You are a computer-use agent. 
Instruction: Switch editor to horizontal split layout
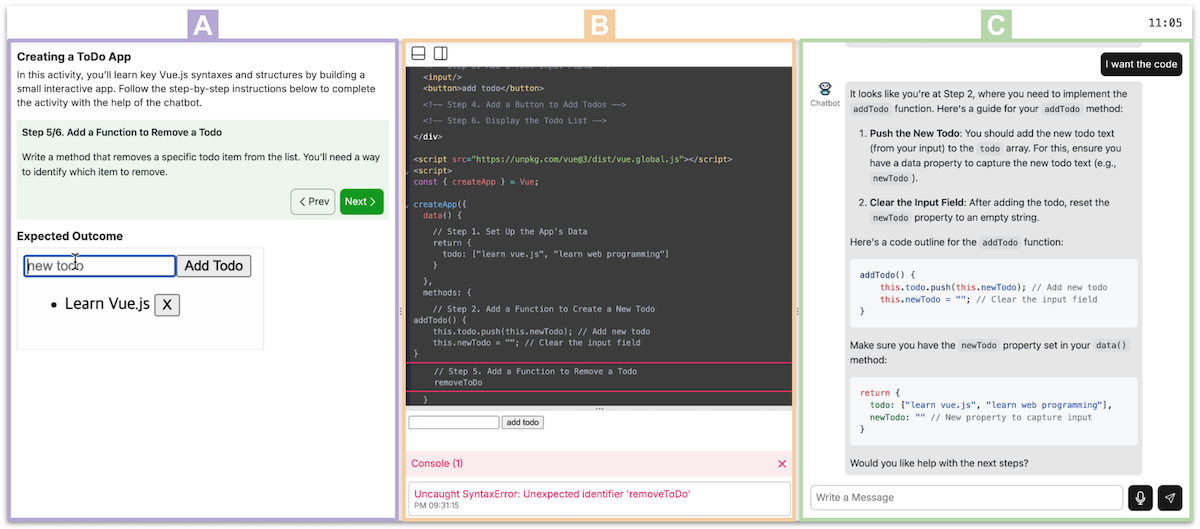tap(419, 53)
